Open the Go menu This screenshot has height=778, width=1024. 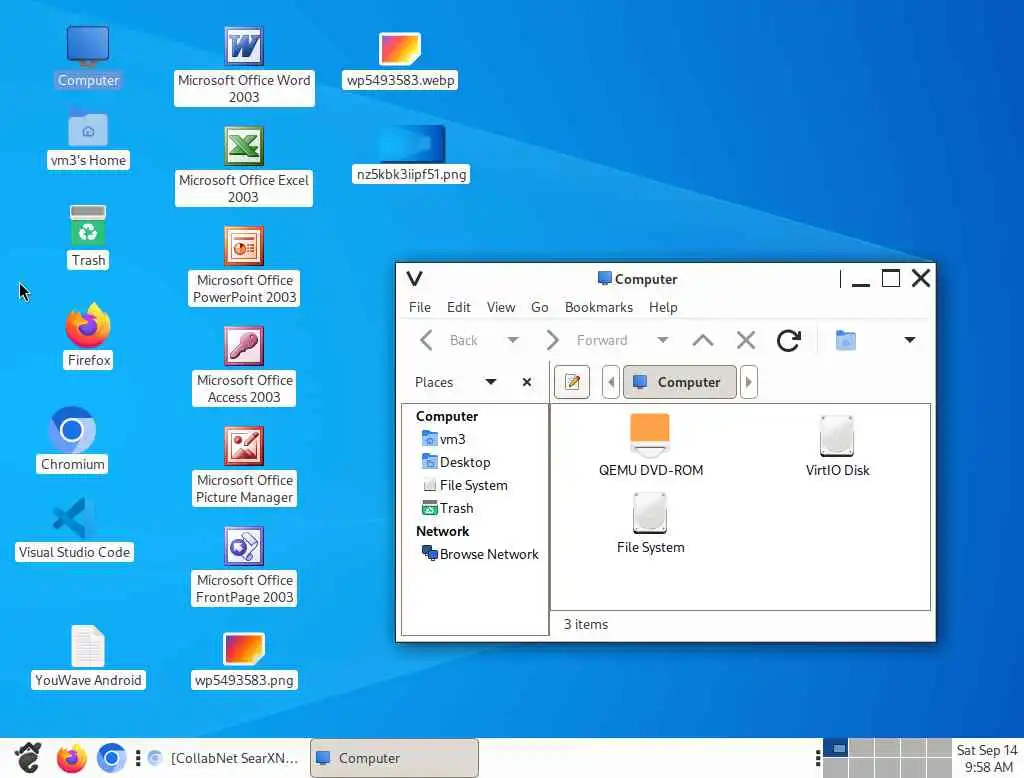pos(539,307)
